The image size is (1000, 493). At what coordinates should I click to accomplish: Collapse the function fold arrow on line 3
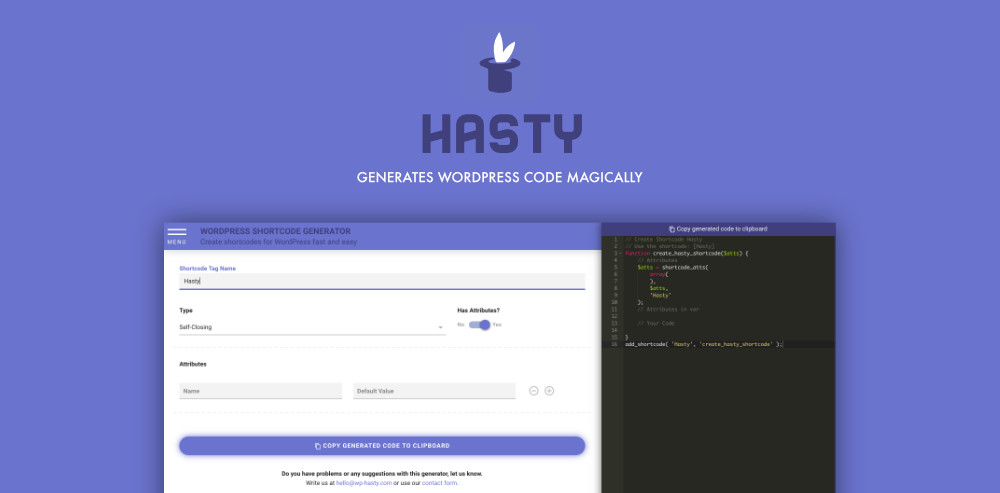[x=620, y=254]
